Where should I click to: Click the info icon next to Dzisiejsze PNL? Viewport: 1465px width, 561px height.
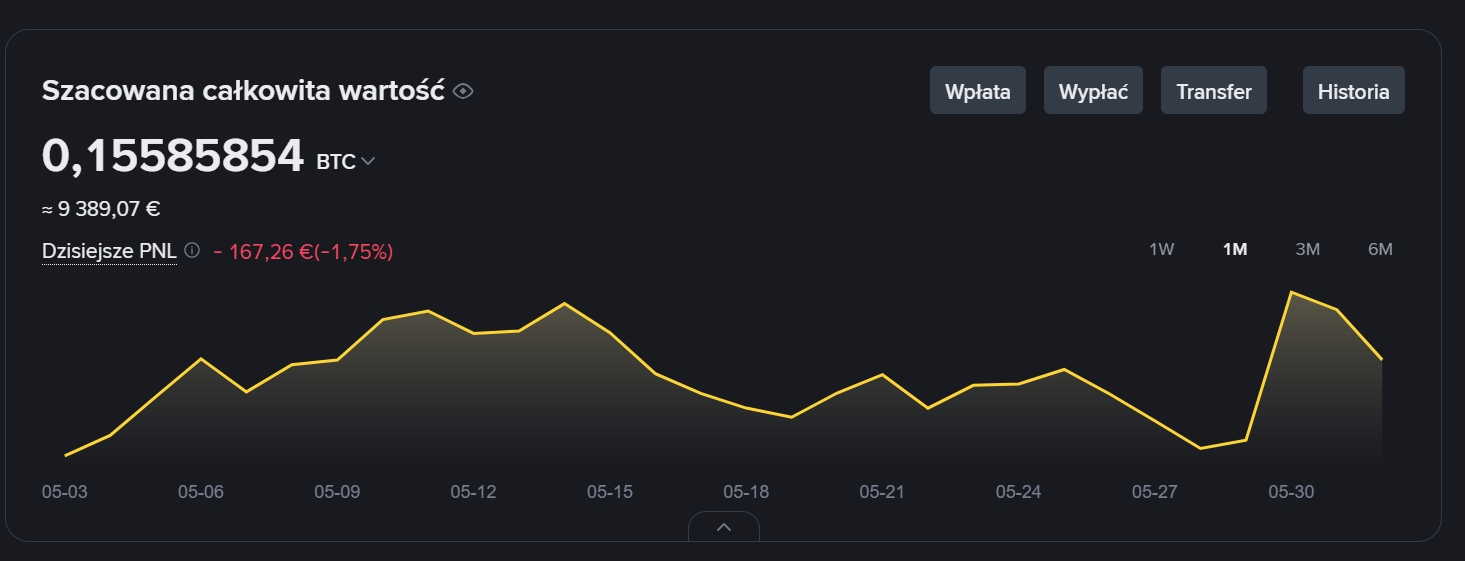point(192,250)
